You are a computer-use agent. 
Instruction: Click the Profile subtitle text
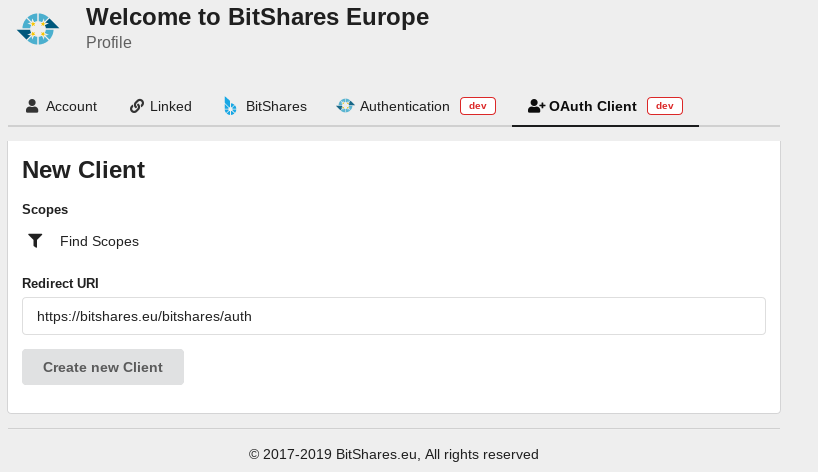pyautogui.click(x=109, y=42)
